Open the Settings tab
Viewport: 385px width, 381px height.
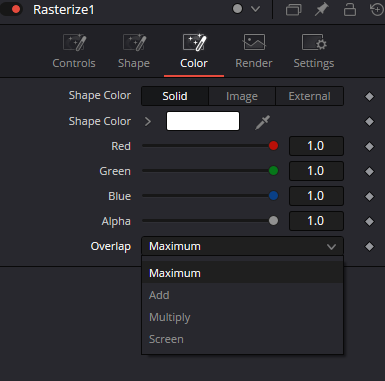[314, 51]
